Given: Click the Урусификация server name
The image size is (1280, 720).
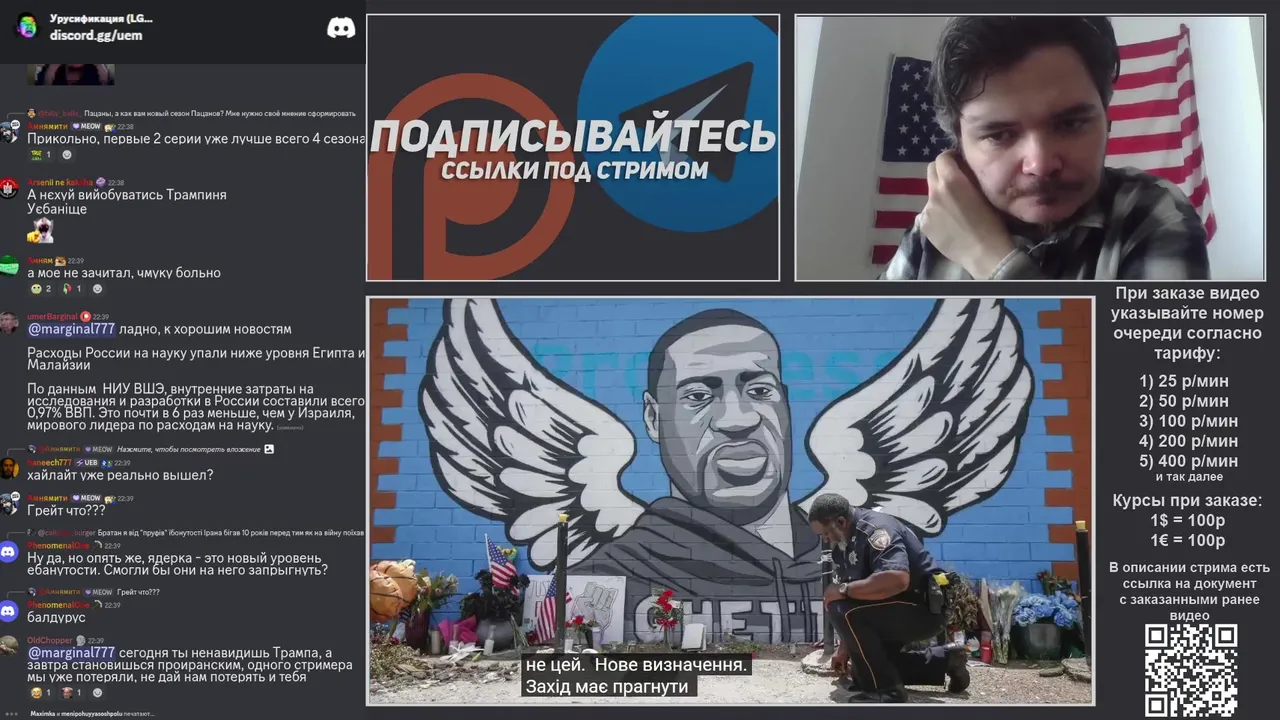Looking at the screenshot, I should pyautogui.click(x=101, y=18).
